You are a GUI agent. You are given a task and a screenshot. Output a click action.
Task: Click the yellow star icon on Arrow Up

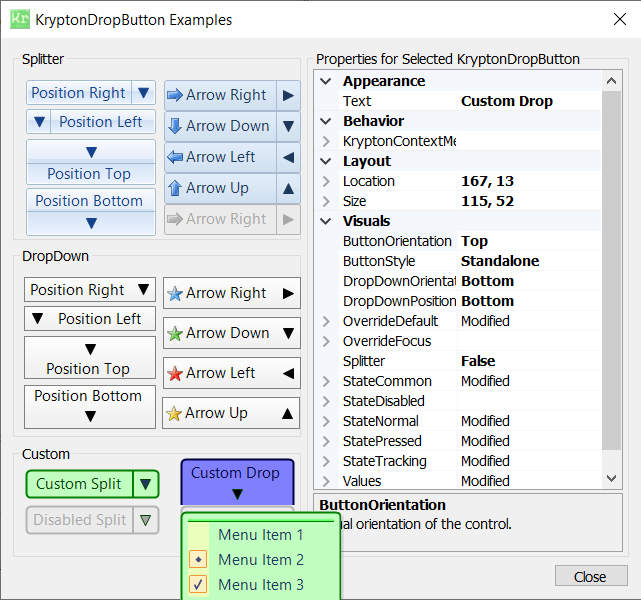pos(174,414)
